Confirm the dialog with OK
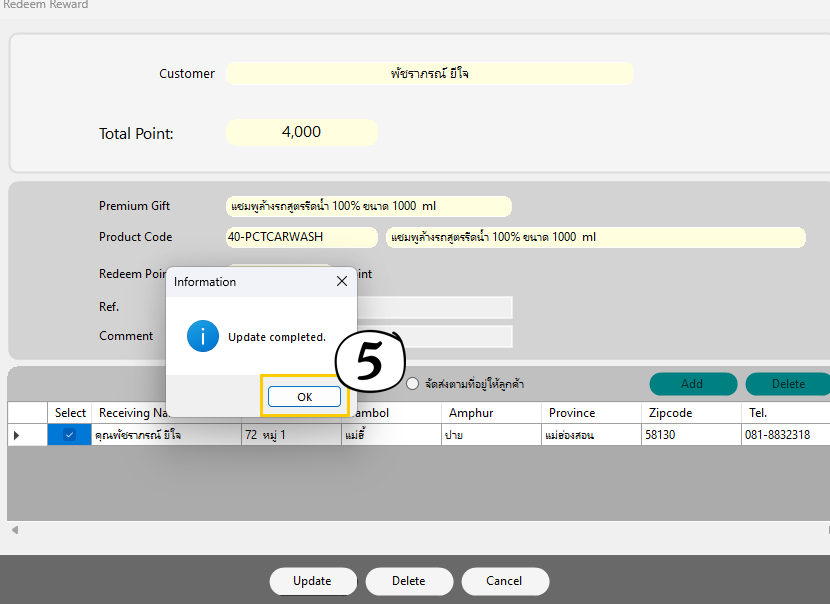Viewport: 830px width, 604px height. tap(304, 396)
